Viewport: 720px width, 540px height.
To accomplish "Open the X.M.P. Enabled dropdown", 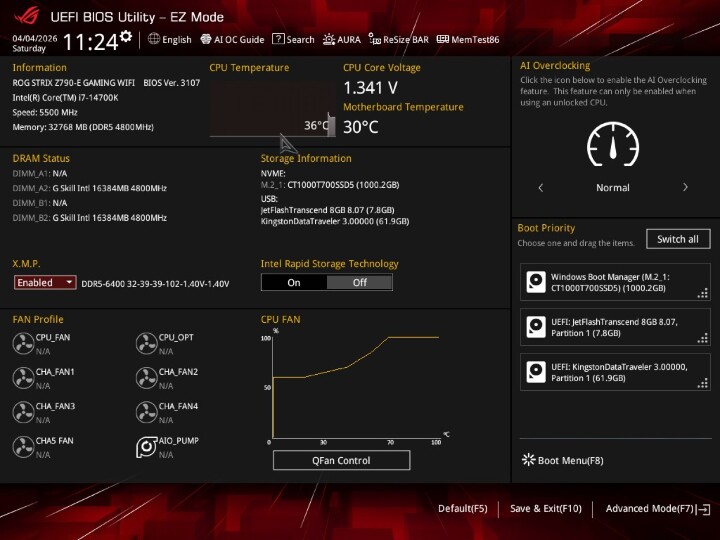I will coord(45,282).
